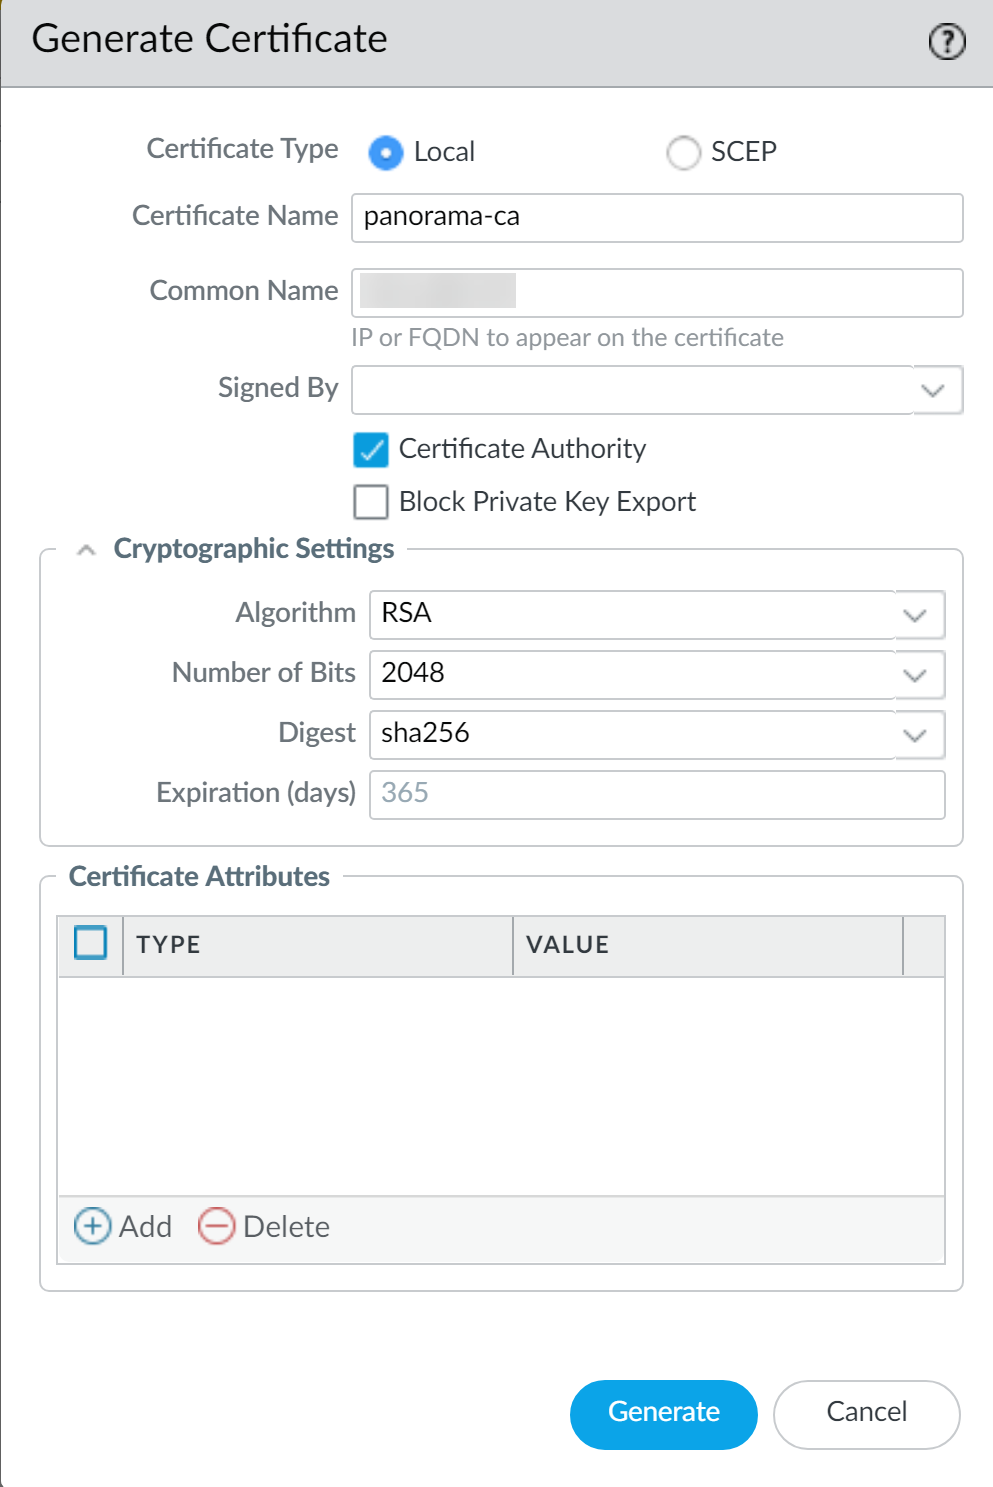
Task: Select the SCEP certificate type
Action: 683,153
